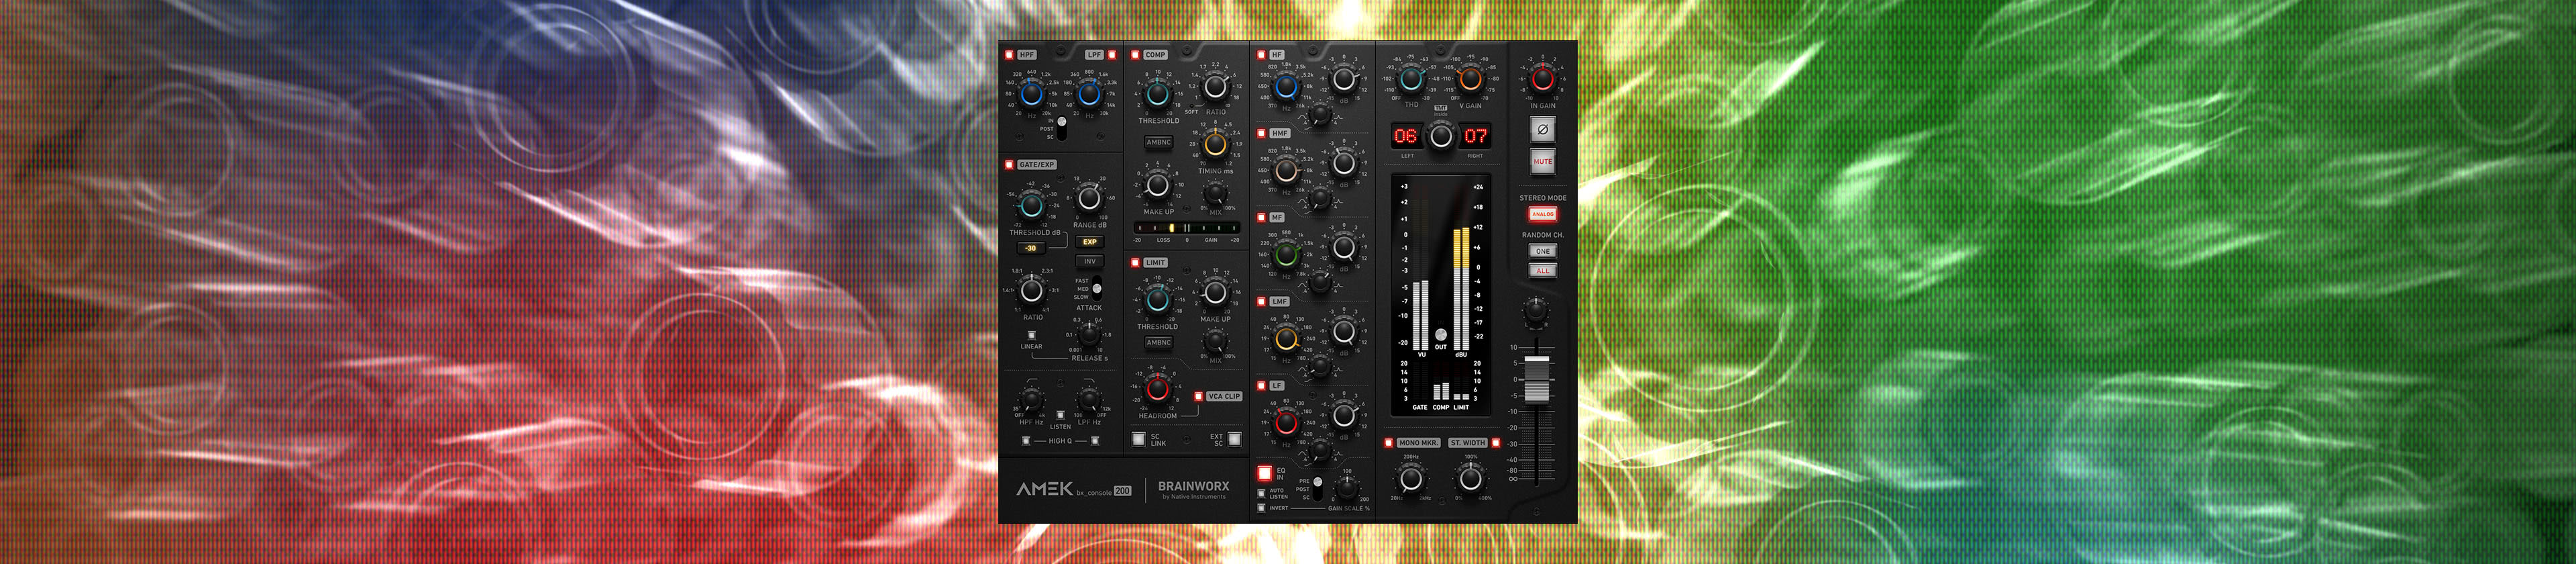
Task: Click the random channel ONE button
Action: 1542,251
